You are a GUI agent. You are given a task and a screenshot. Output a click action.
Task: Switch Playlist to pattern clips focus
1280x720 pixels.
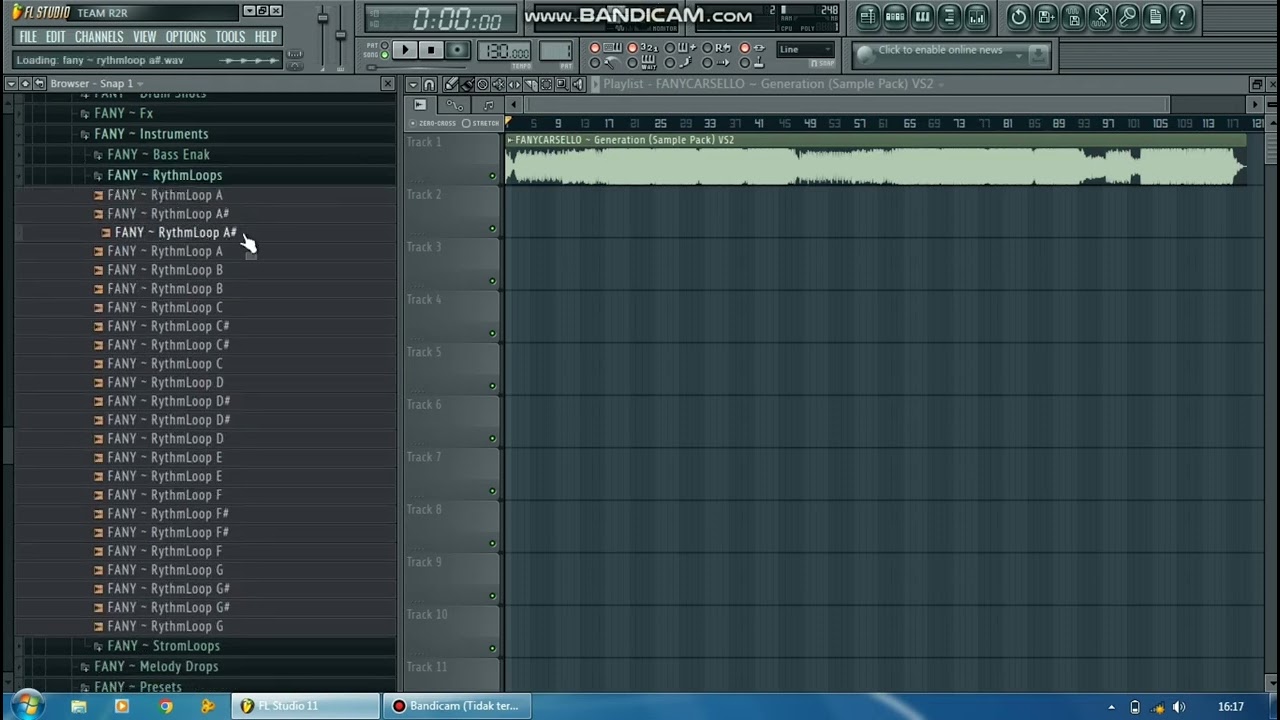(x=488, y=105)
